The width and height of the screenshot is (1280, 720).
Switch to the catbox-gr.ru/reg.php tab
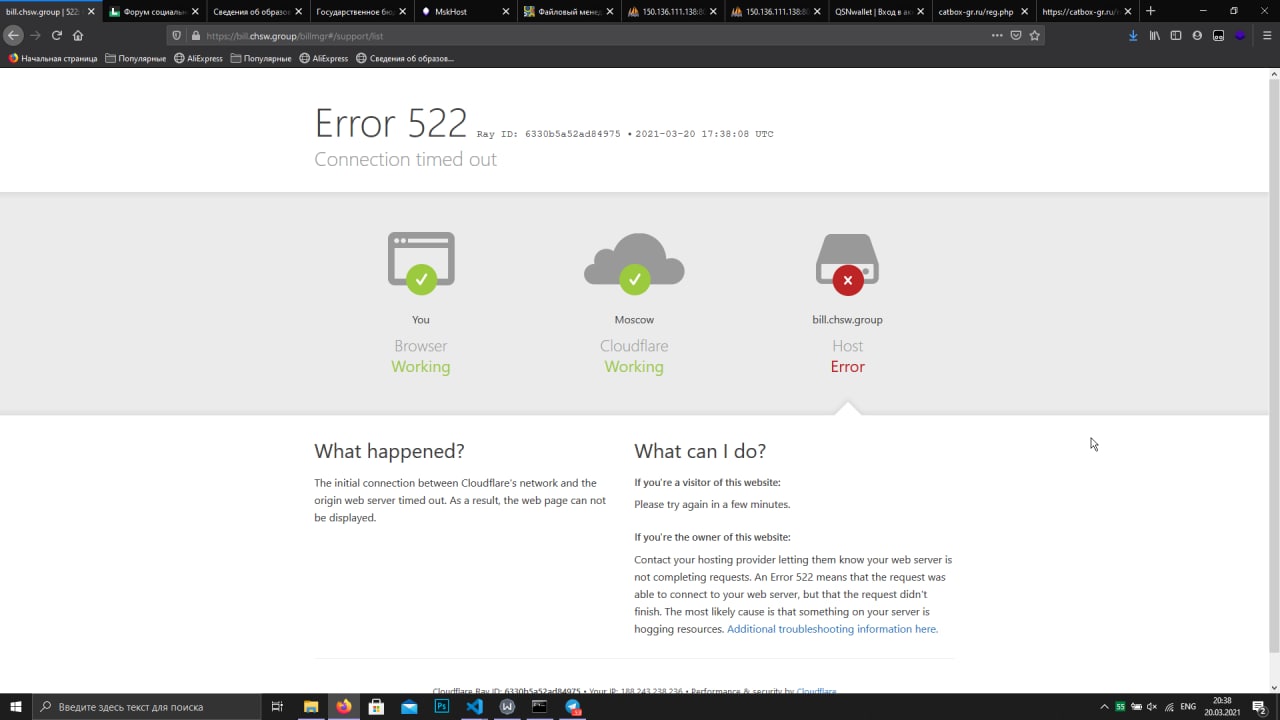pyautogui.click(x=982, y=12)
